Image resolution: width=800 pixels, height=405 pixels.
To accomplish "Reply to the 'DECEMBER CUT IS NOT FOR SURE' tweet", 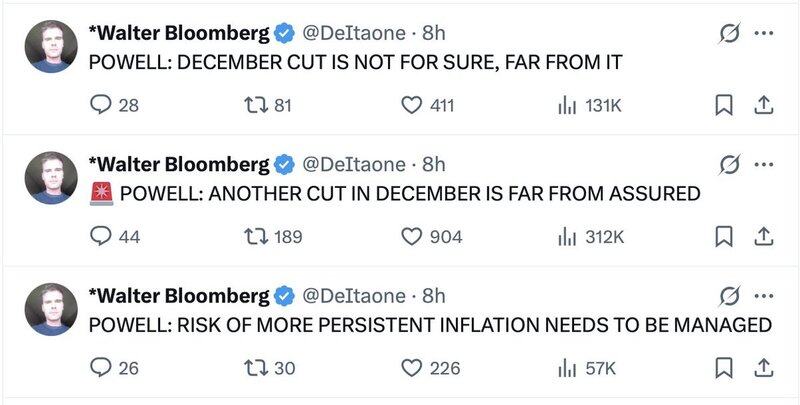I will (101, 105).
